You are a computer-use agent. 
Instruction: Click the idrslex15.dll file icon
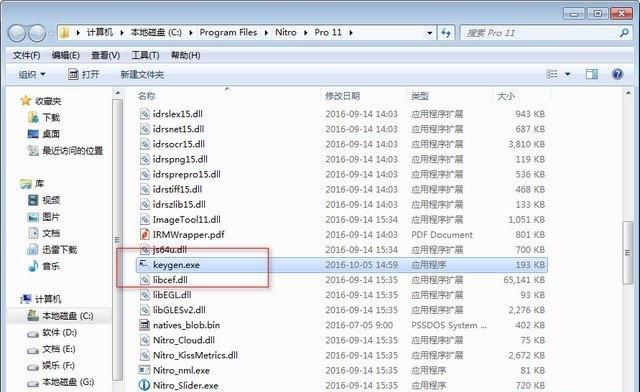(144, 114)
